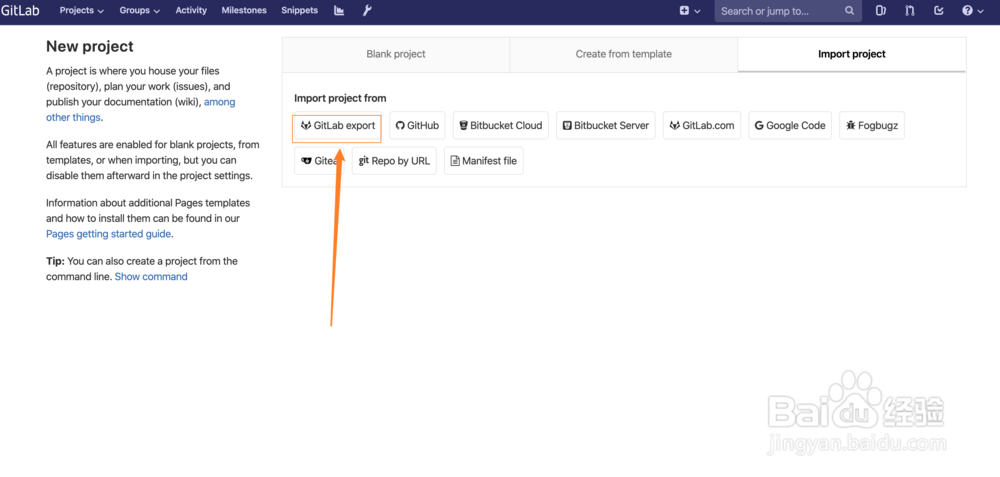Switch to the Blank project tab
Screen dimensions: 1000x477
point(396,54)
